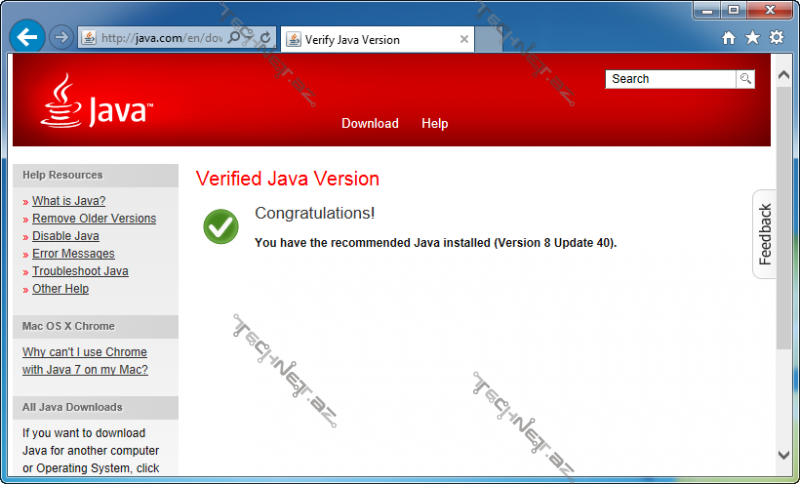
Task: Open Favorites star icon
Action: point(752,38)
